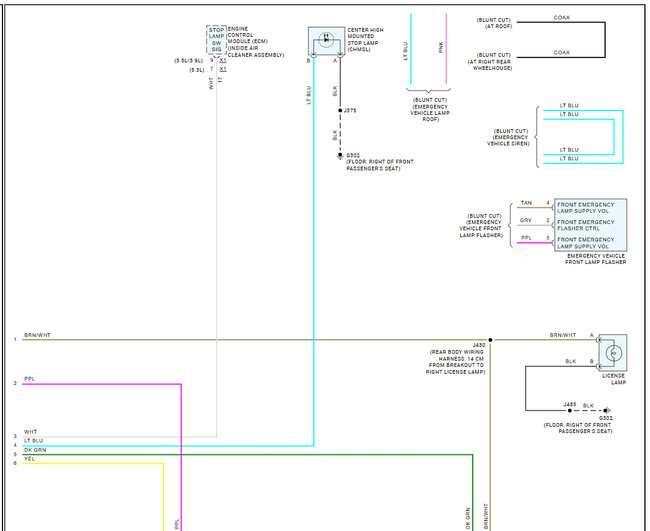The height and width of the screenshot is (531, 650).
Task: Click the '(3.5L/3.9L)' engine label
Action: coord(189,61)
